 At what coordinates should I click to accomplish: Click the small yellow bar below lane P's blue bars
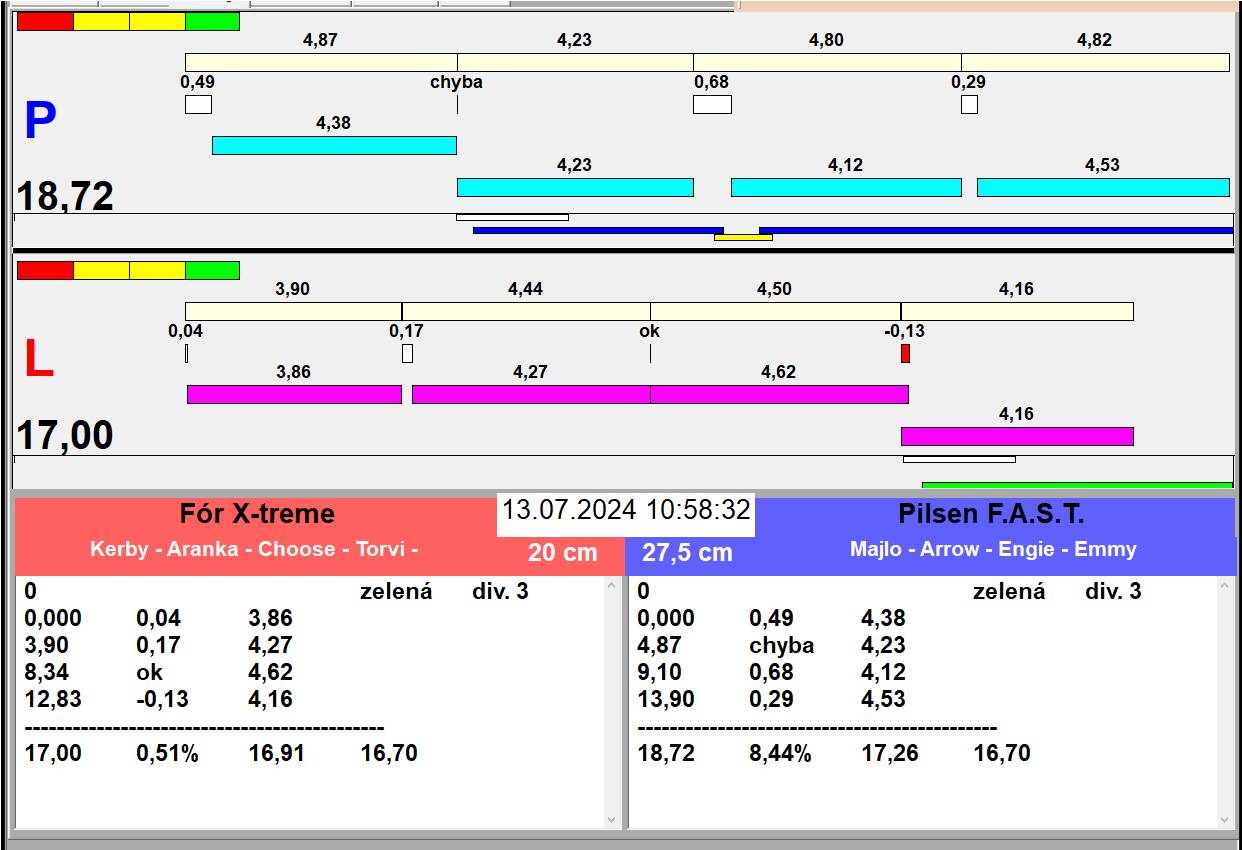743,237
